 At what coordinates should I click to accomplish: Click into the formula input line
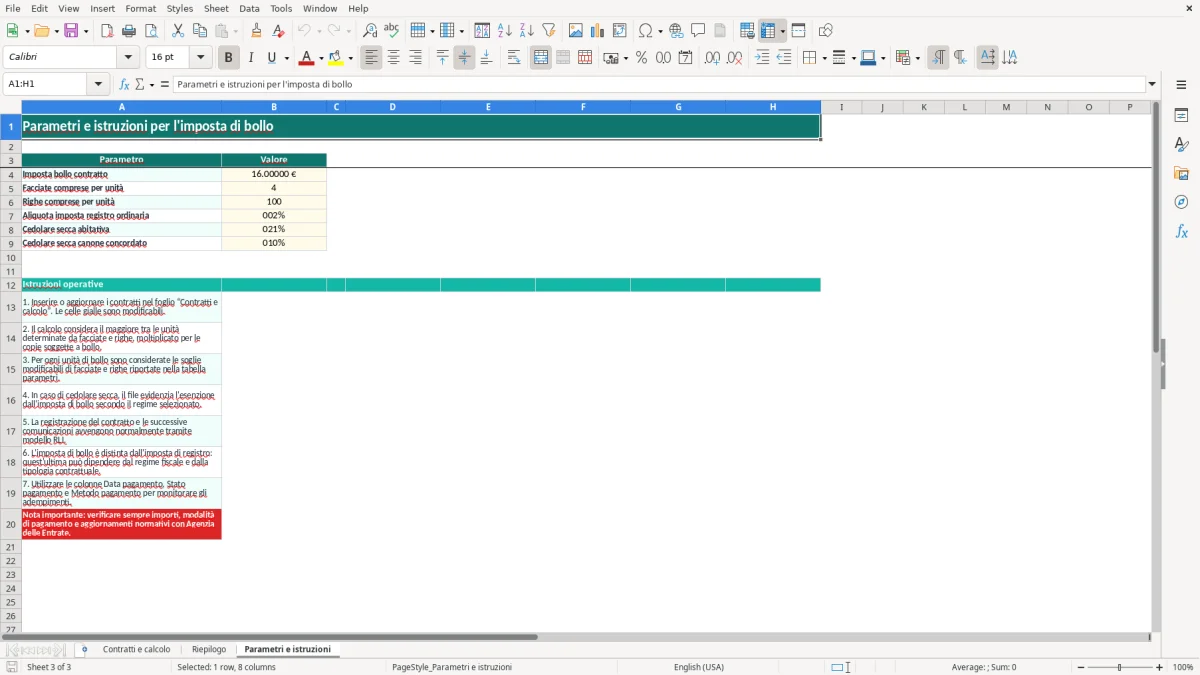click(x=659, y=84)
